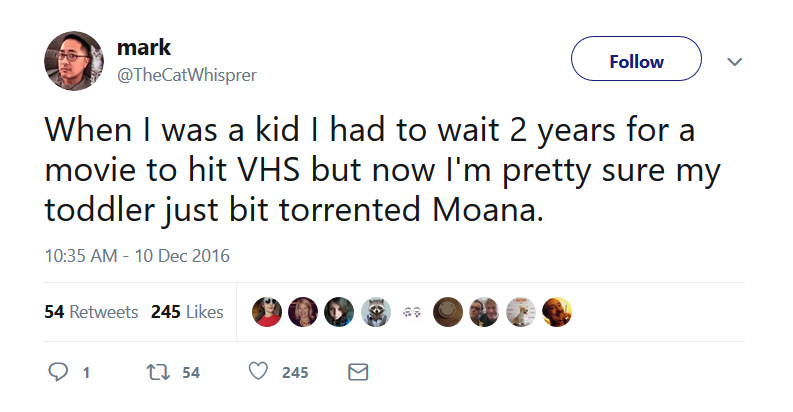Open the mark display name link
The width and height of the screenshot is (793, 412).
[144, 48]
